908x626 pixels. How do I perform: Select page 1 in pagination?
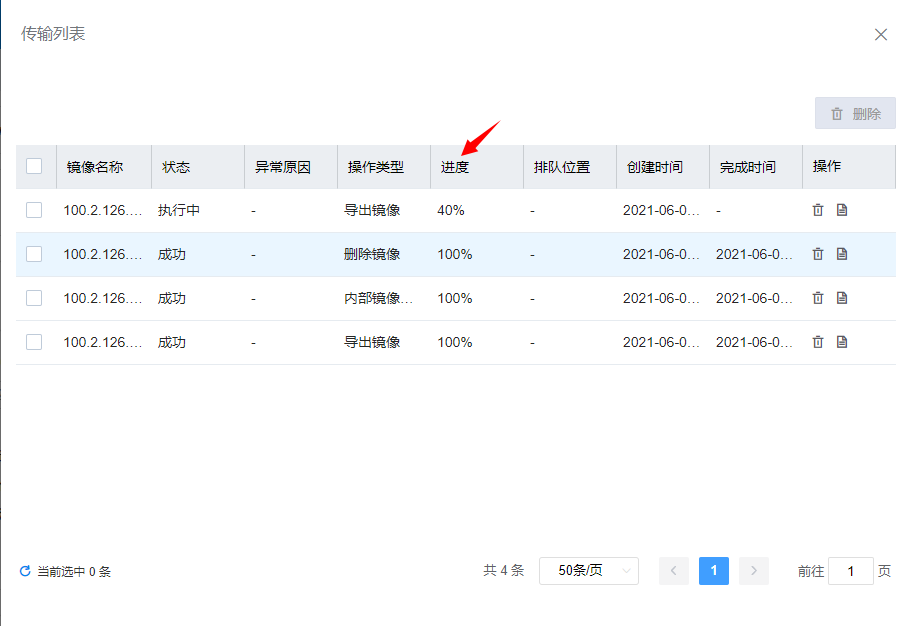[713, 571]
